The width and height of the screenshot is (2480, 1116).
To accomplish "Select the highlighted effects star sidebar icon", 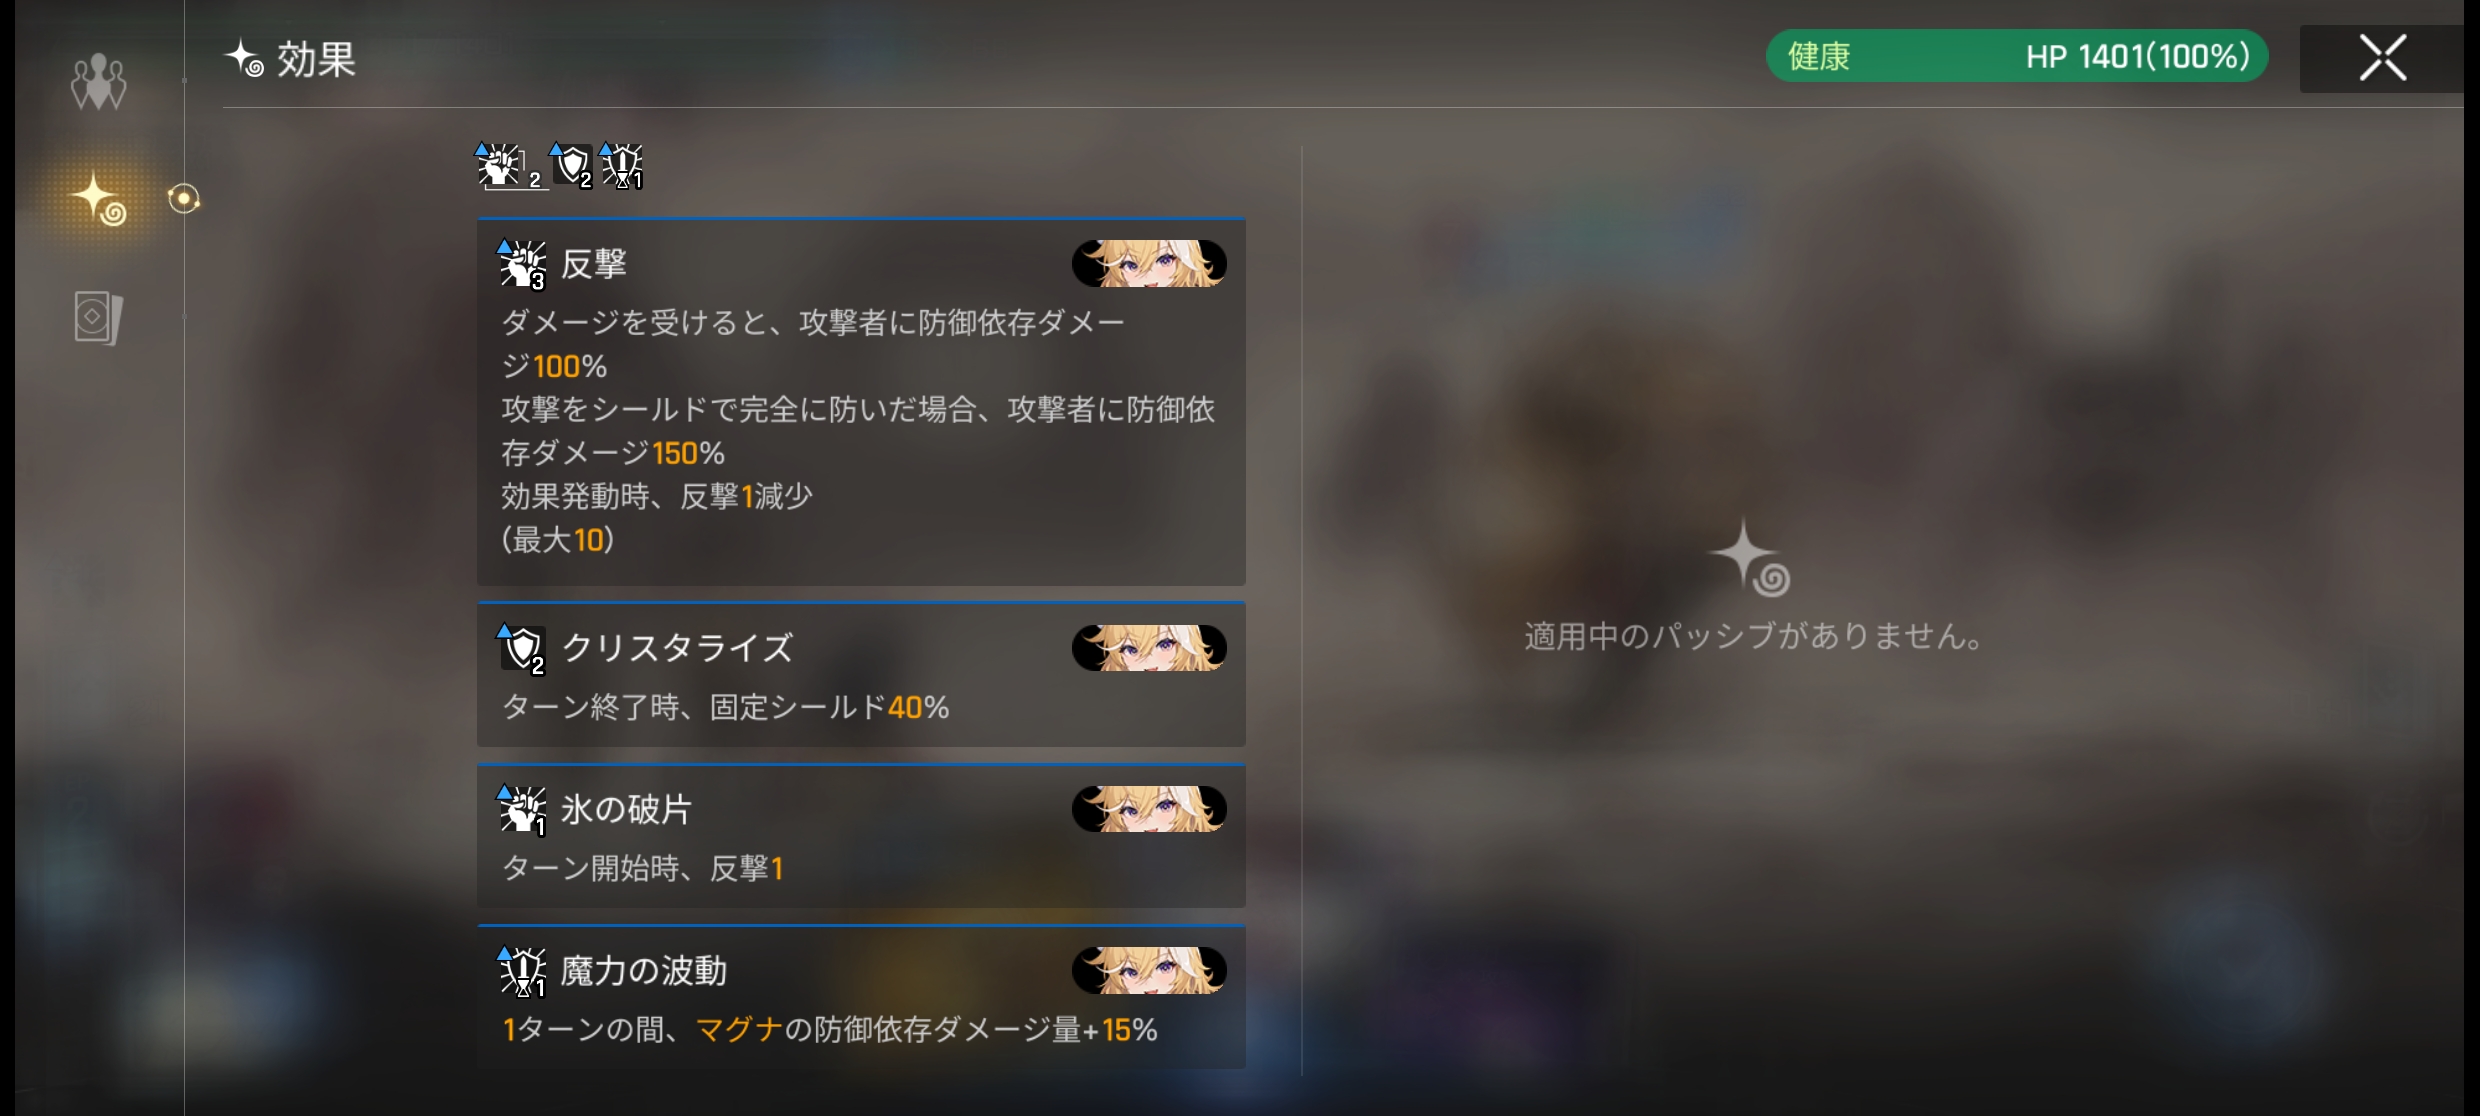I will coord(99,199).
